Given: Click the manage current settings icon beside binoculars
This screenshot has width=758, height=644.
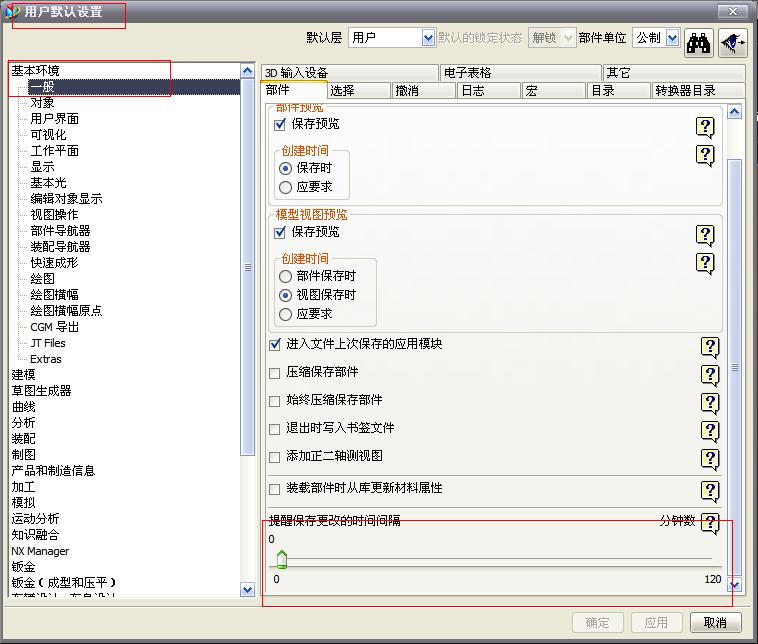Looking at the screenshot, I should tap(733, 43).
